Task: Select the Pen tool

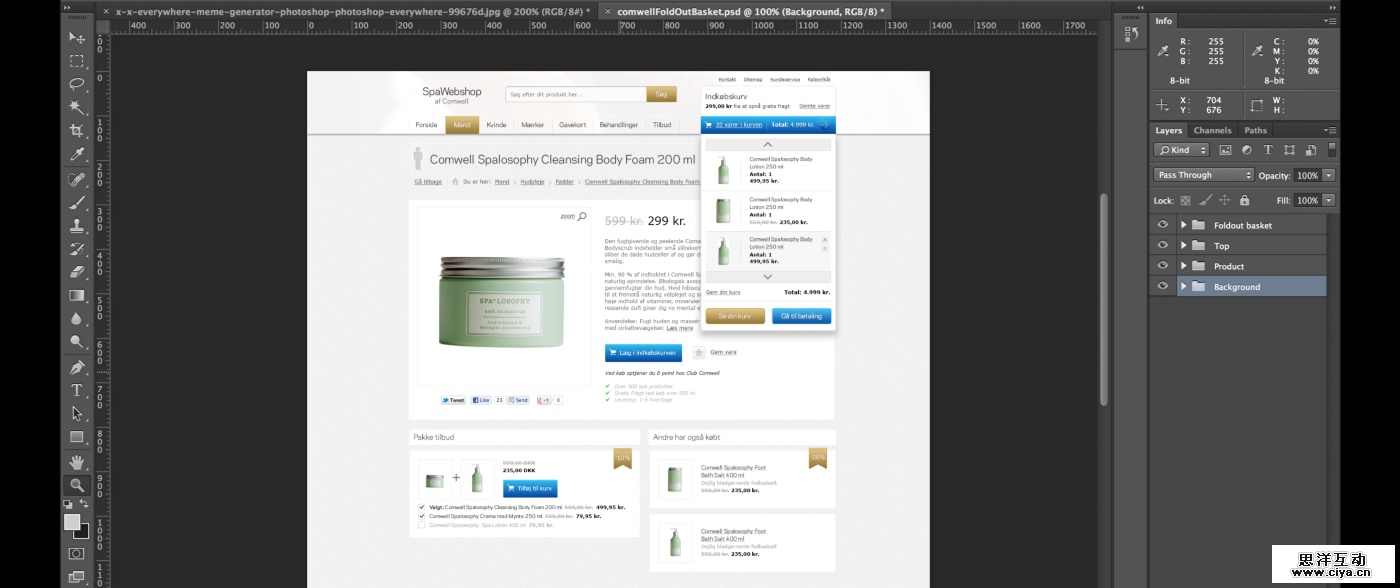Action: 77,367
